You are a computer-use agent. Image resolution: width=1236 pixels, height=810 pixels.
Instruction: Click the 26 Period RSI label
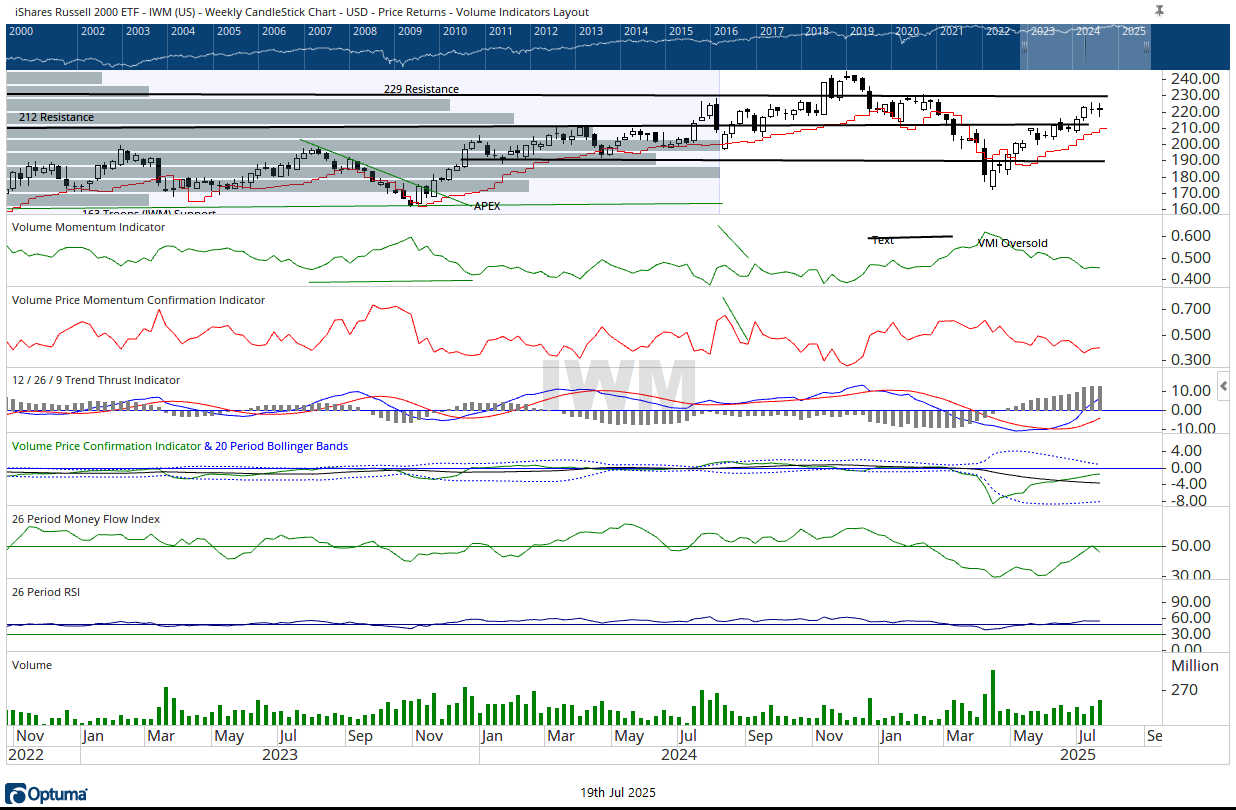click(x=45, y=591)
